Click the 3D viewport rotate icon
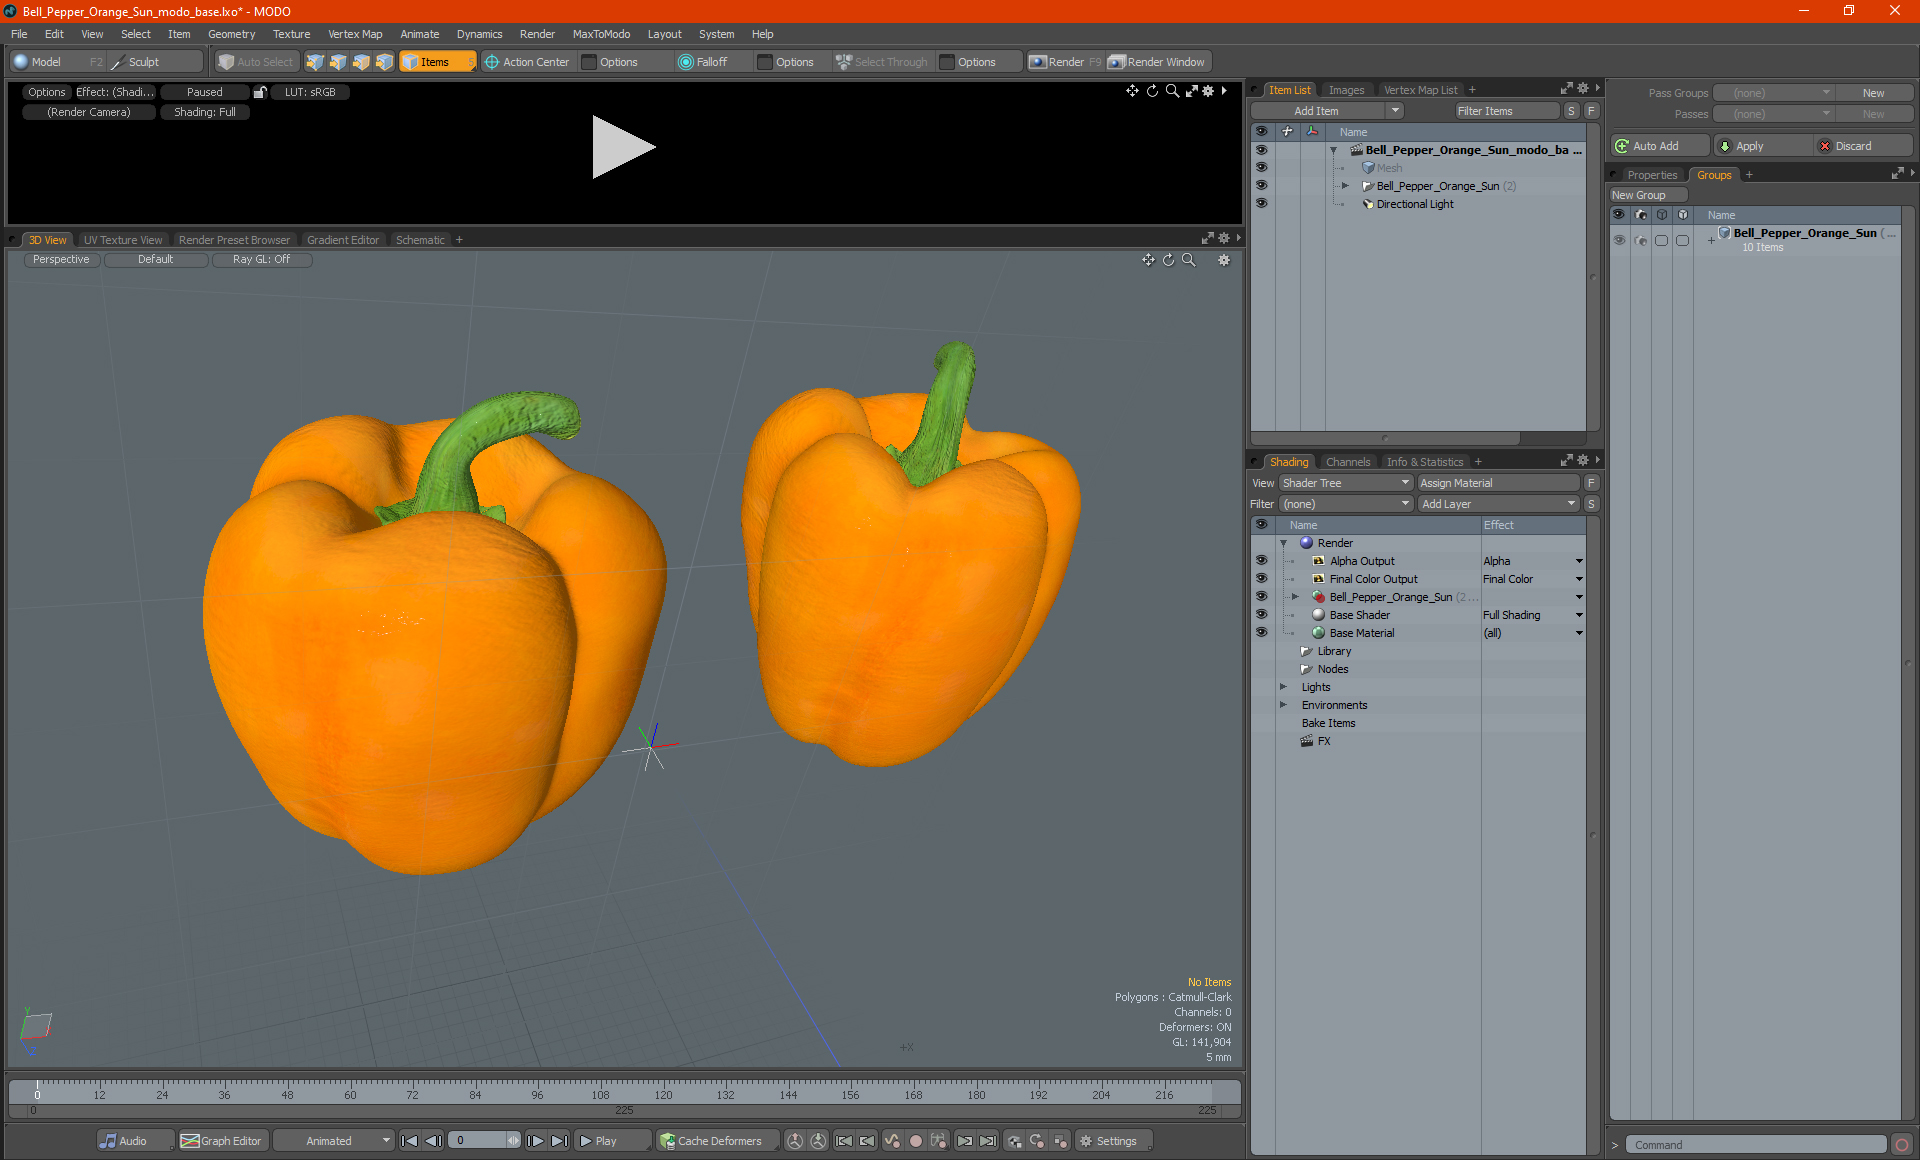The width and height of the screenshot is (1920, 1160). [1168, 260]
